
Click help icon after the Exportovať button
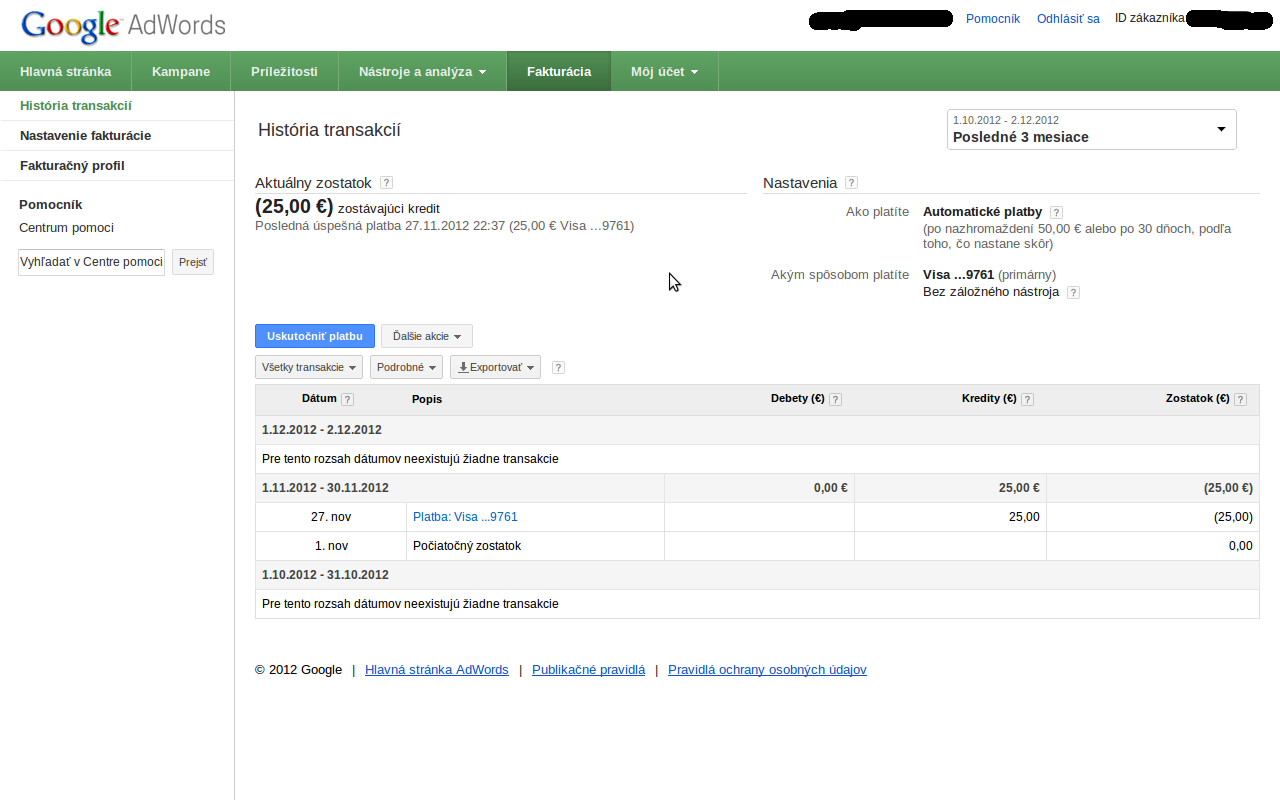[x=558, y=367]
